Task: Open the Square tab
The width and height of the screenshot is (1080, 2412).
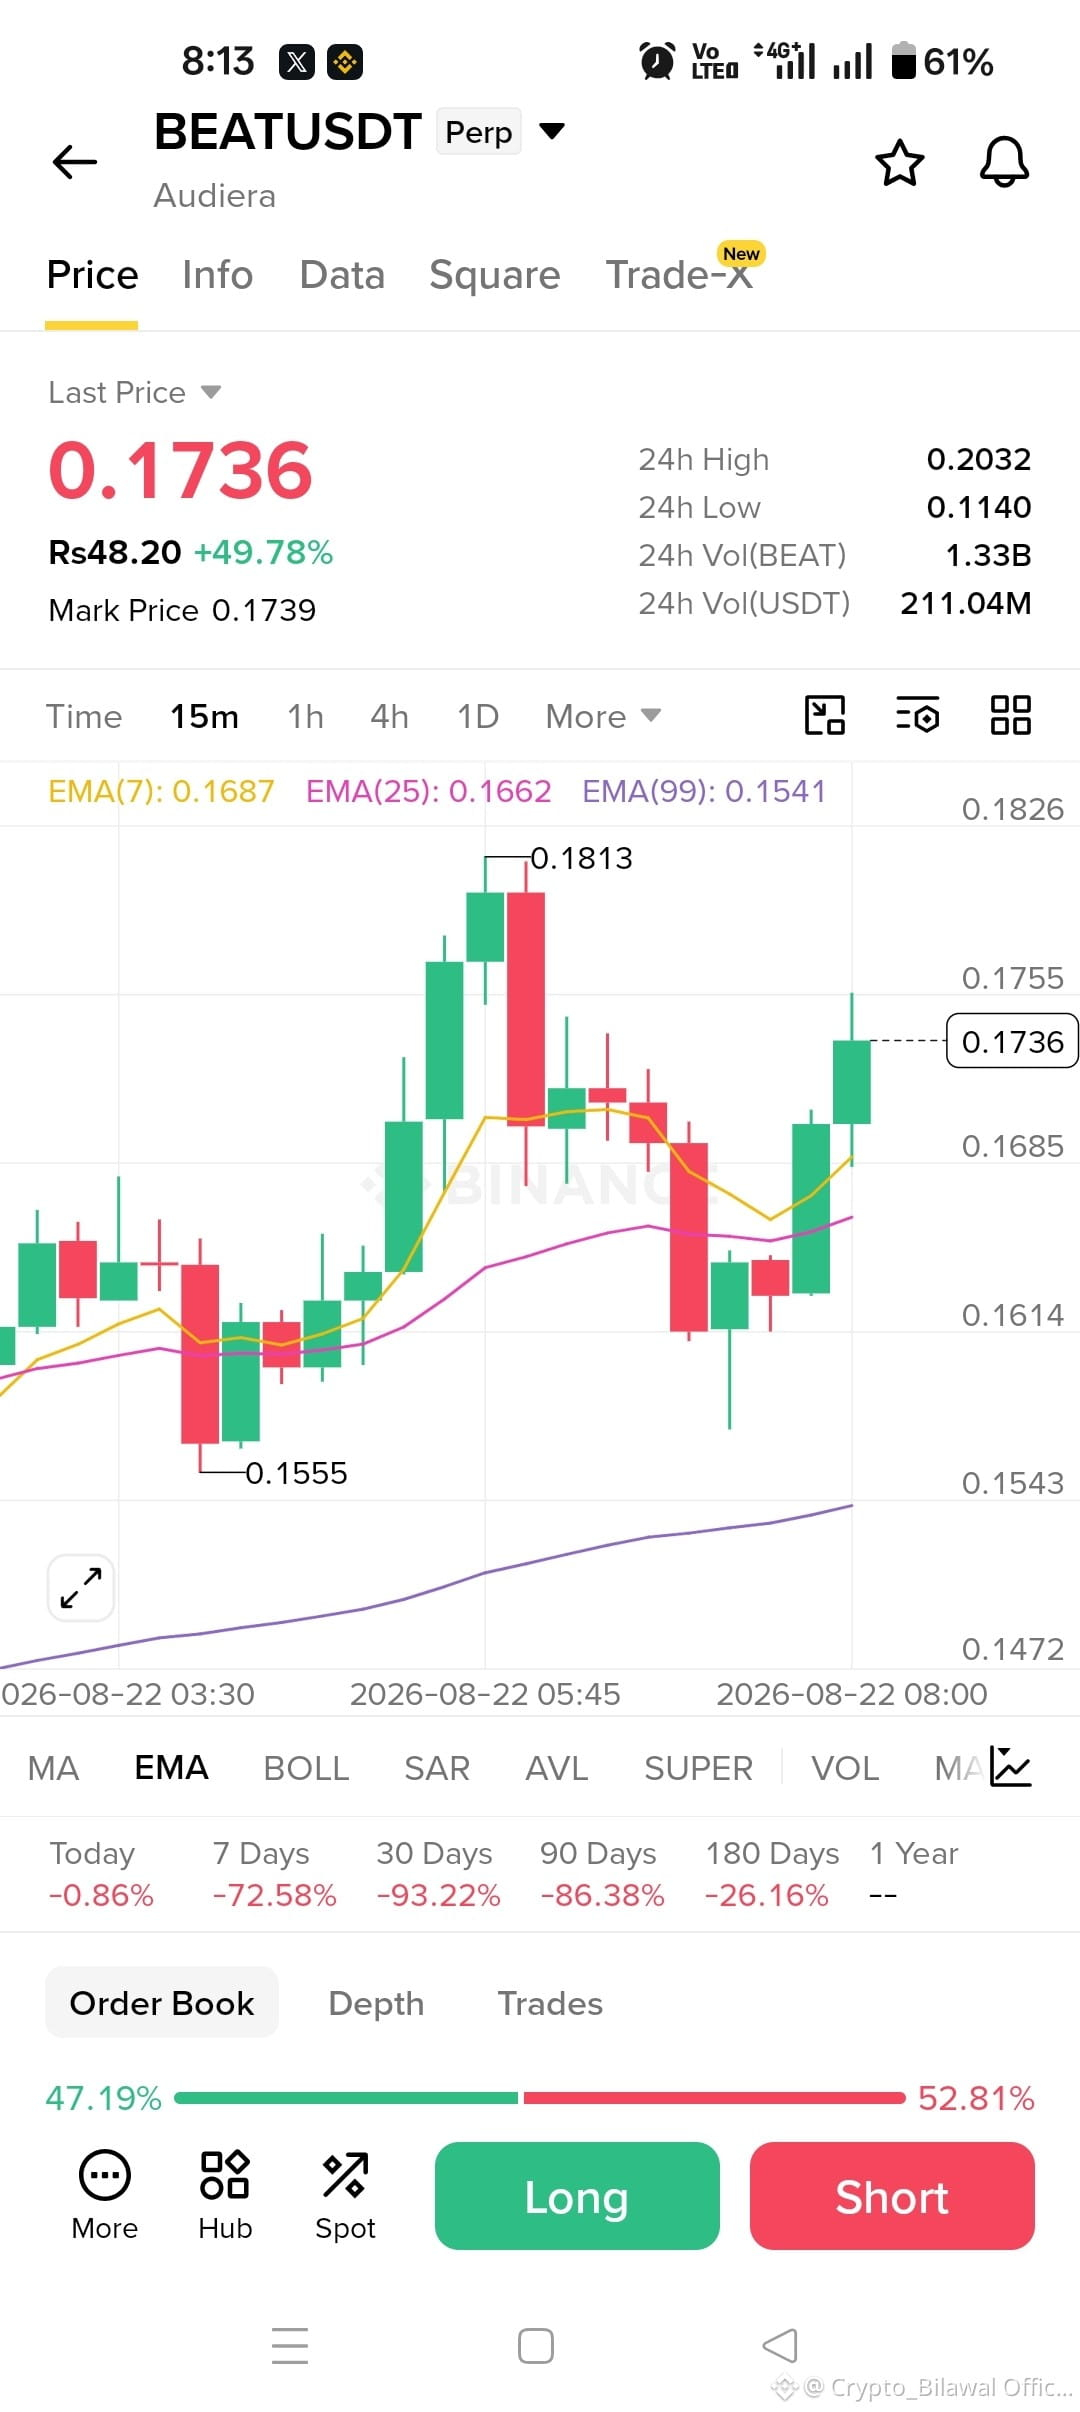Action: tap(495, 275)
